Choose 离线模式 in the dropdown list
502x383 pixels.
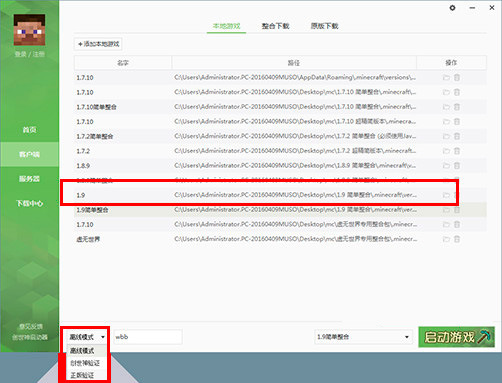pos(87,351)
